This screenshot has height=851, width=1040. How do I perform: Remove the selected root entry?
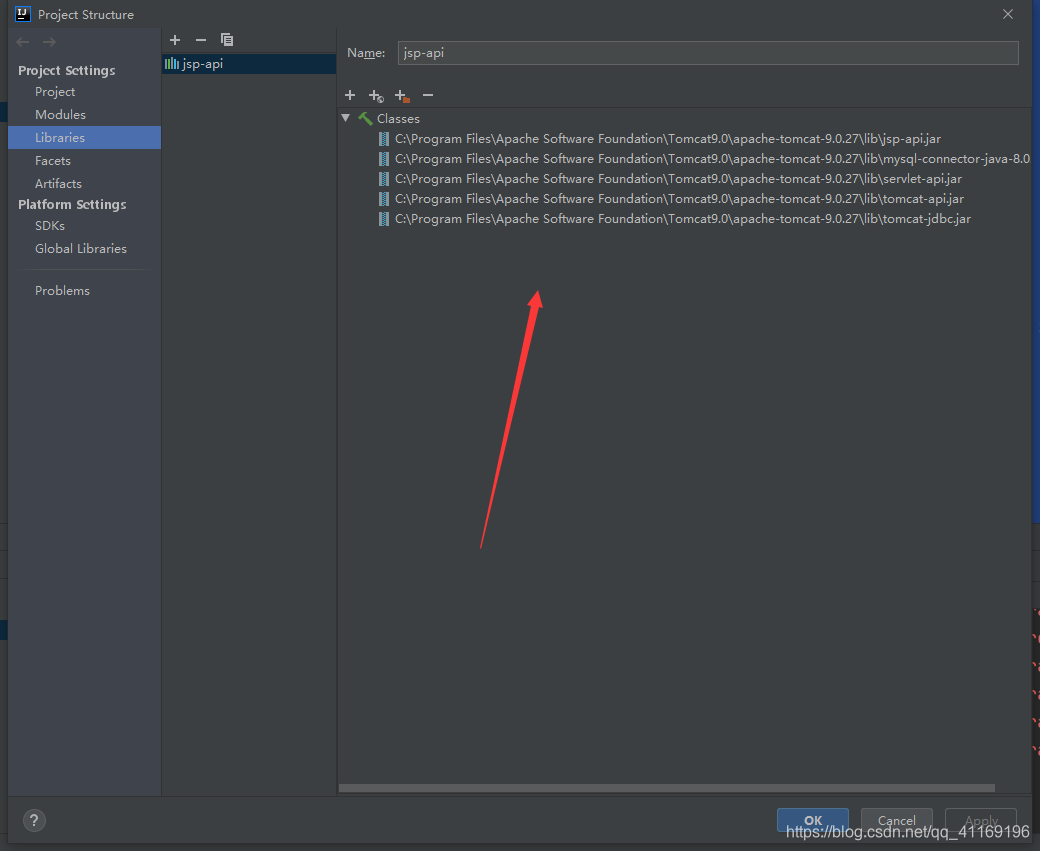[428, 96]
